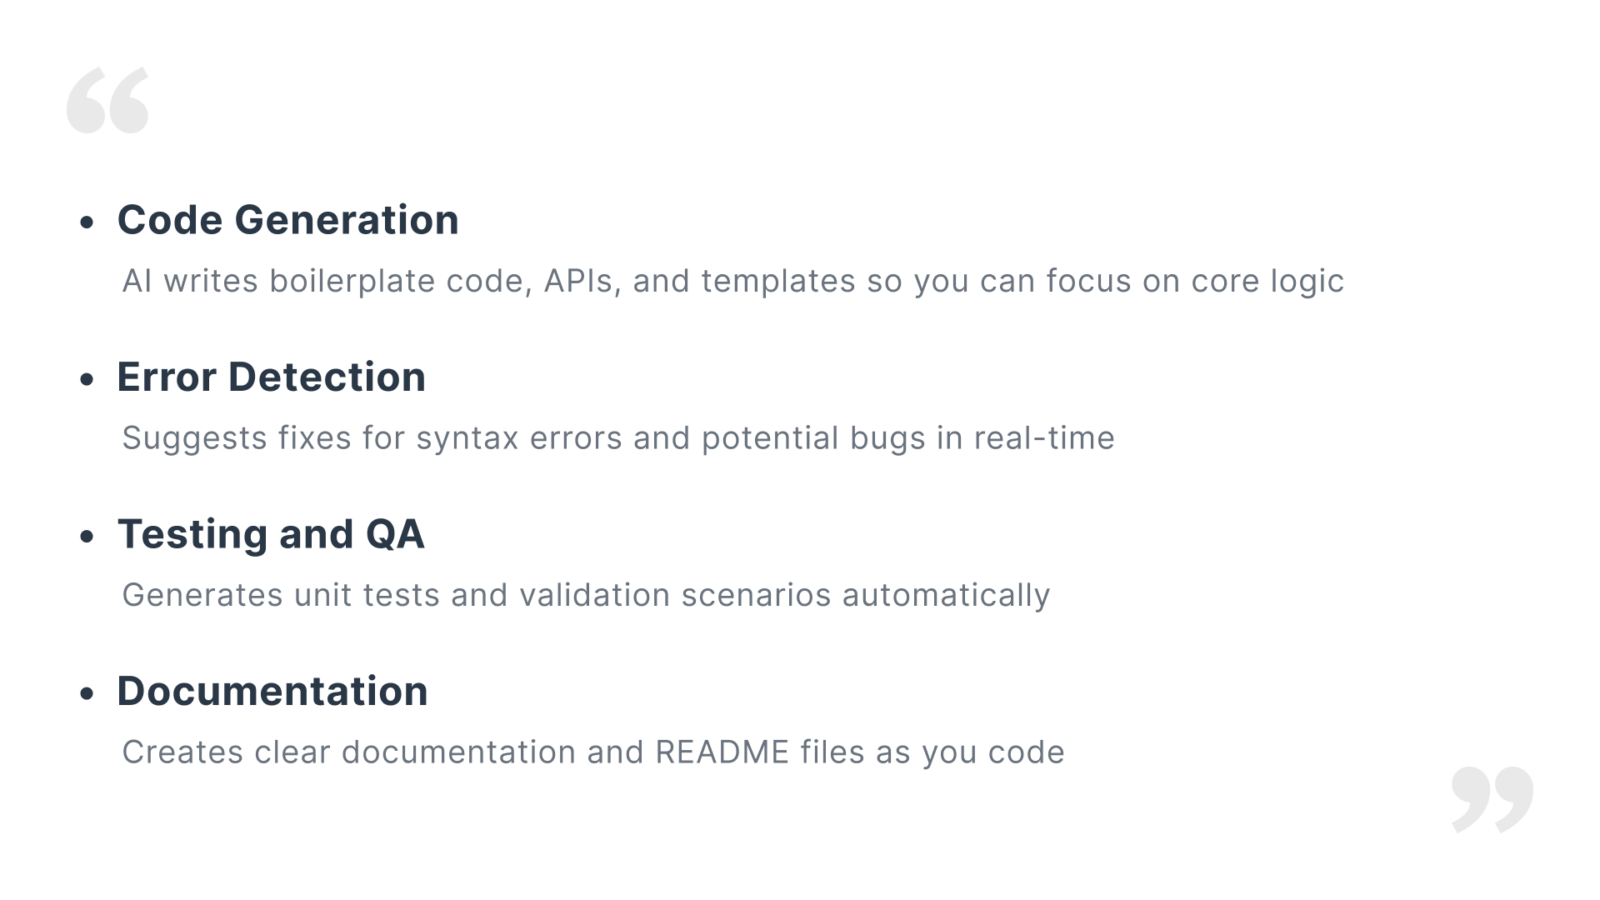Click the word README in the last line
1600x900 pixels.
pyautogui.click(x=722, y=752)
